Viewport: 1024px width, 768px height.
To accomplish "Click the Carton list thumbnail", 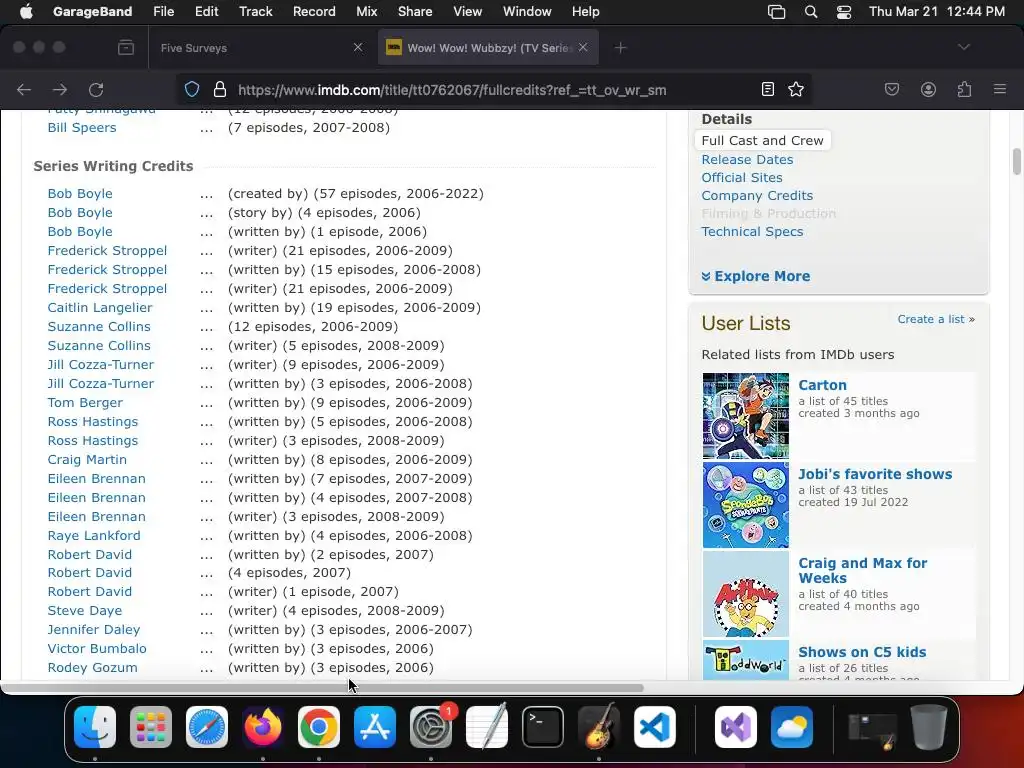I will coord(746,416).
